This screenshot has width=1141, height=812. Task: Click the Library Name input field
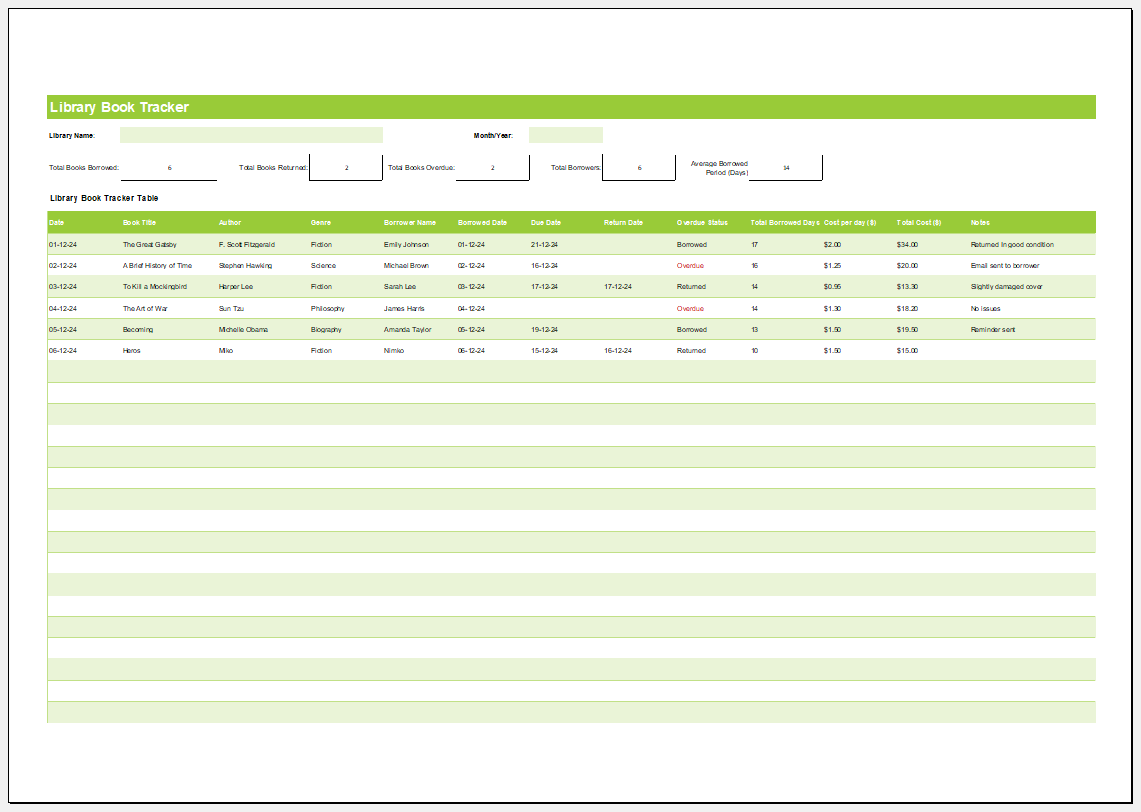click(251, 135)
